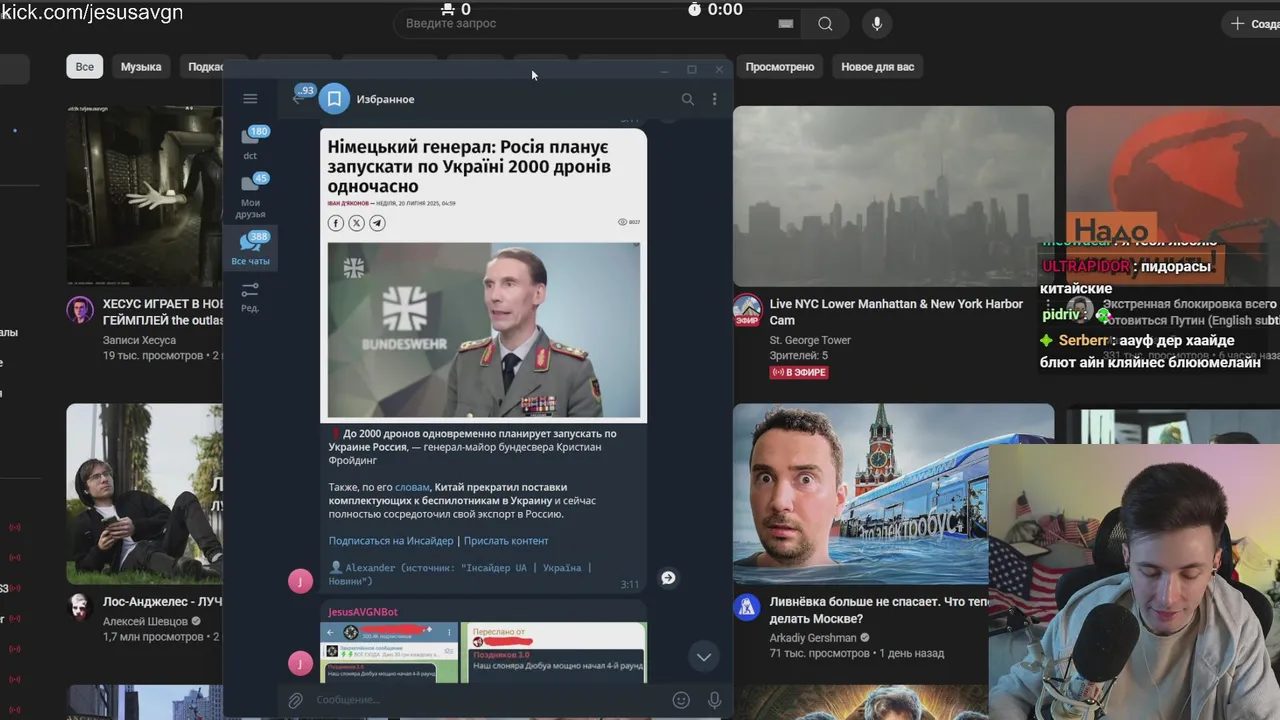This screenshot has height=720, width=1280.
Task: Open the Записи Хесуса channel
Action: 139,340
